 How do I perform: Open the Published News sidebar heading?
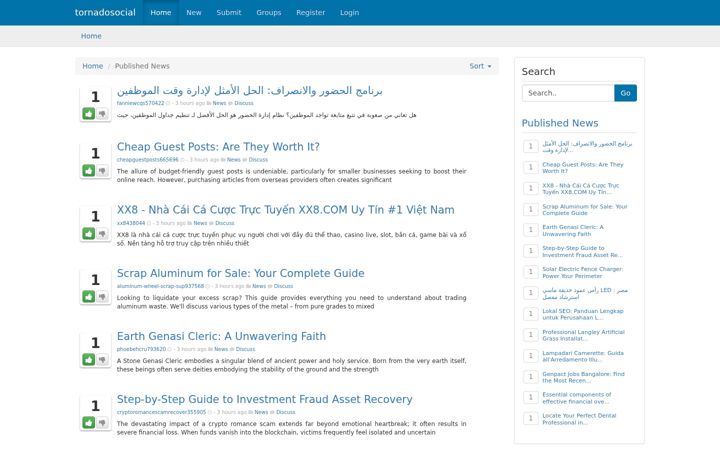point(560,123)
